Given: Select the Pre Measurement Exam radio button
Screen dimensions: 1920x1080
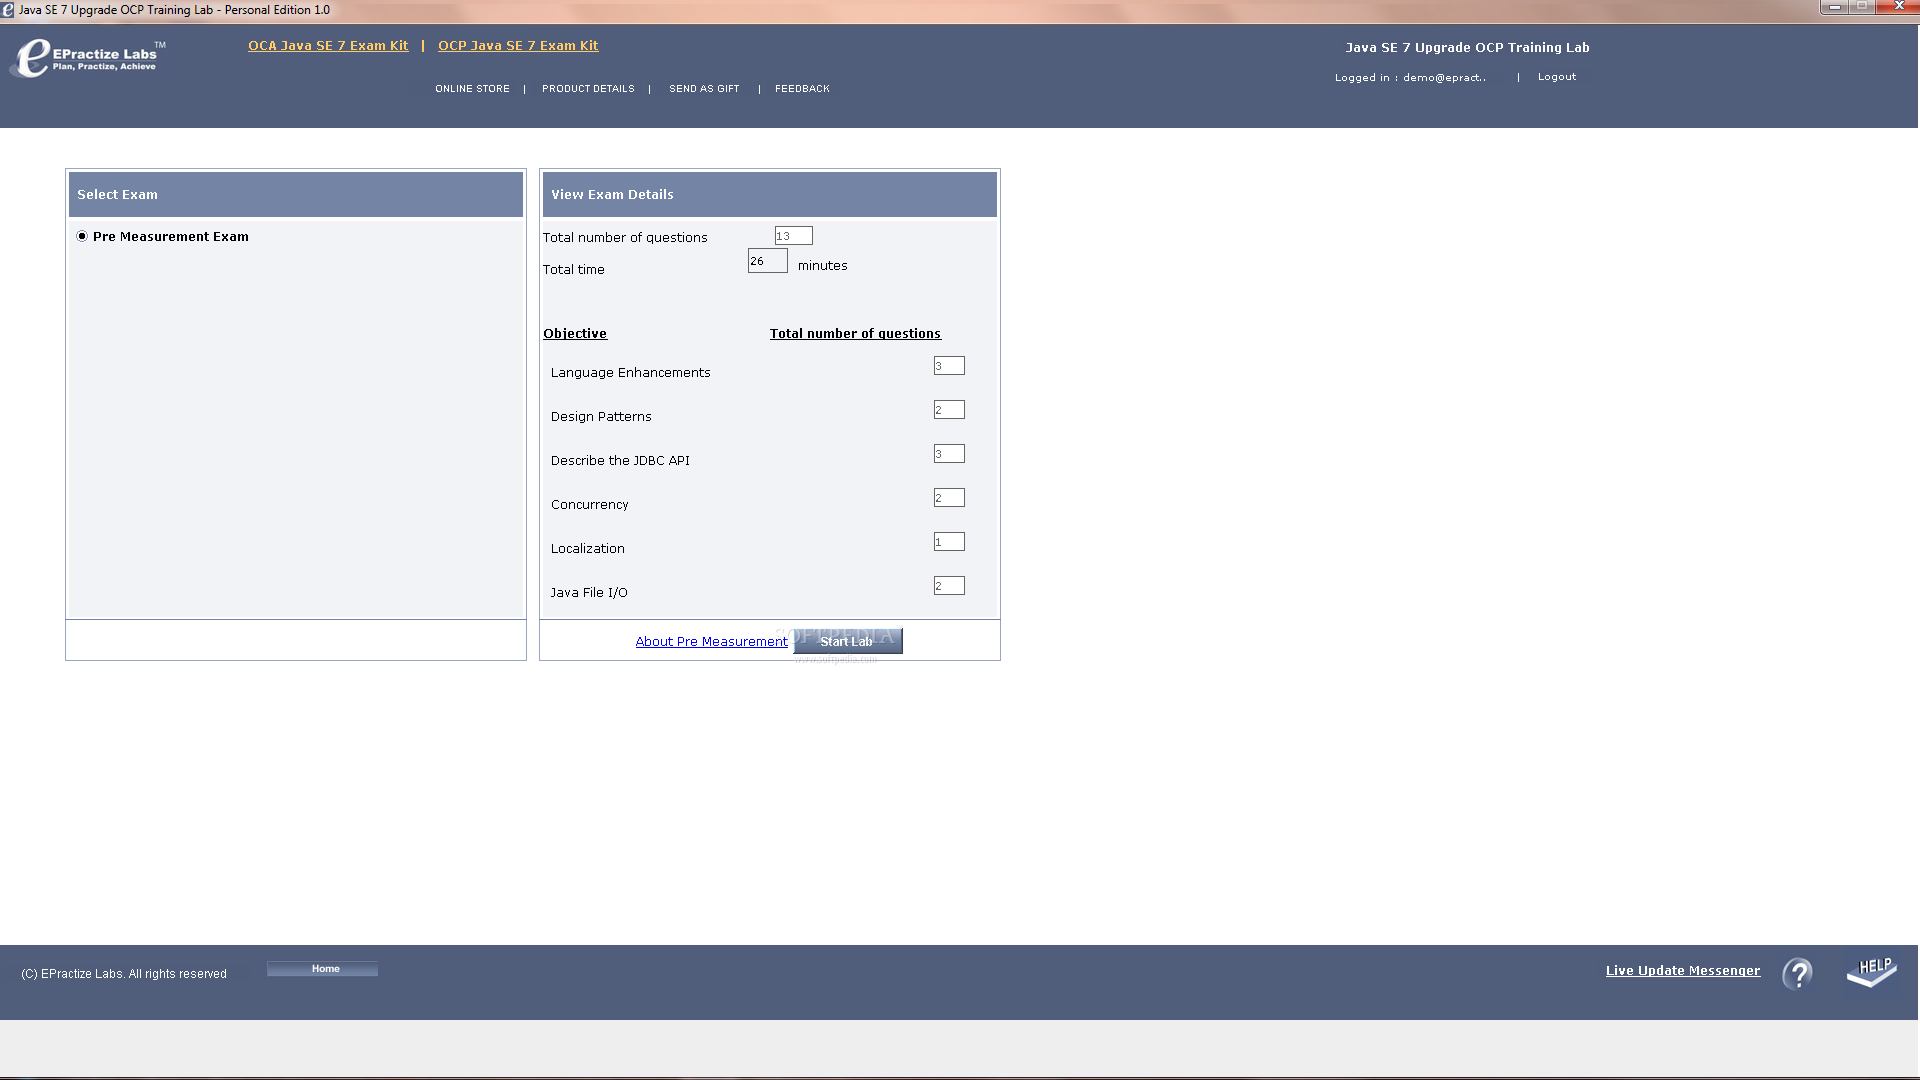Looking at the screenshot, I should click(82, 237).
